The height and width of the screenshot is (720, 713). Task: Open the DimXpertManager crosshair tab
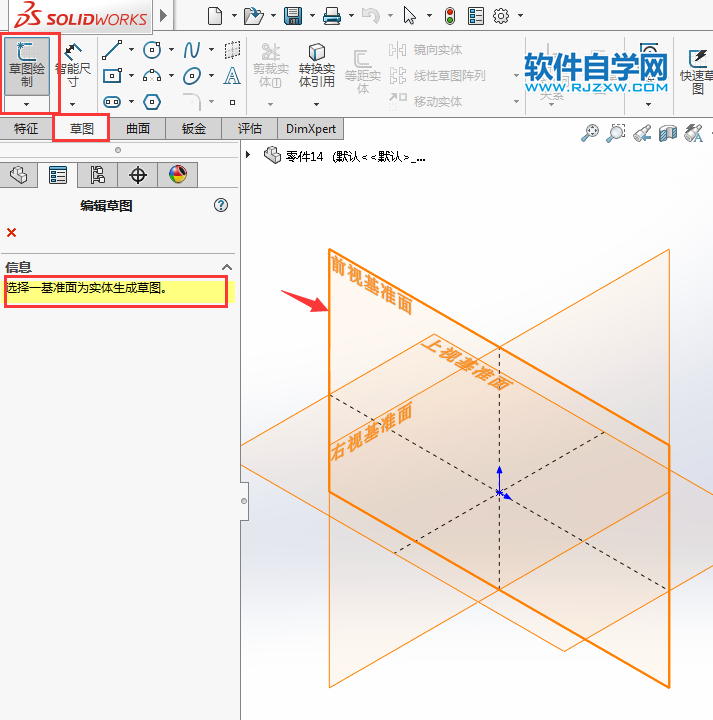point(138,175)
